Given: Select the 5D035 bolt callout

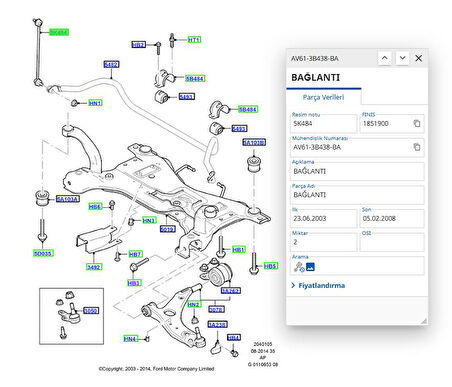Looking at the screenshot, I should (43, 253).
